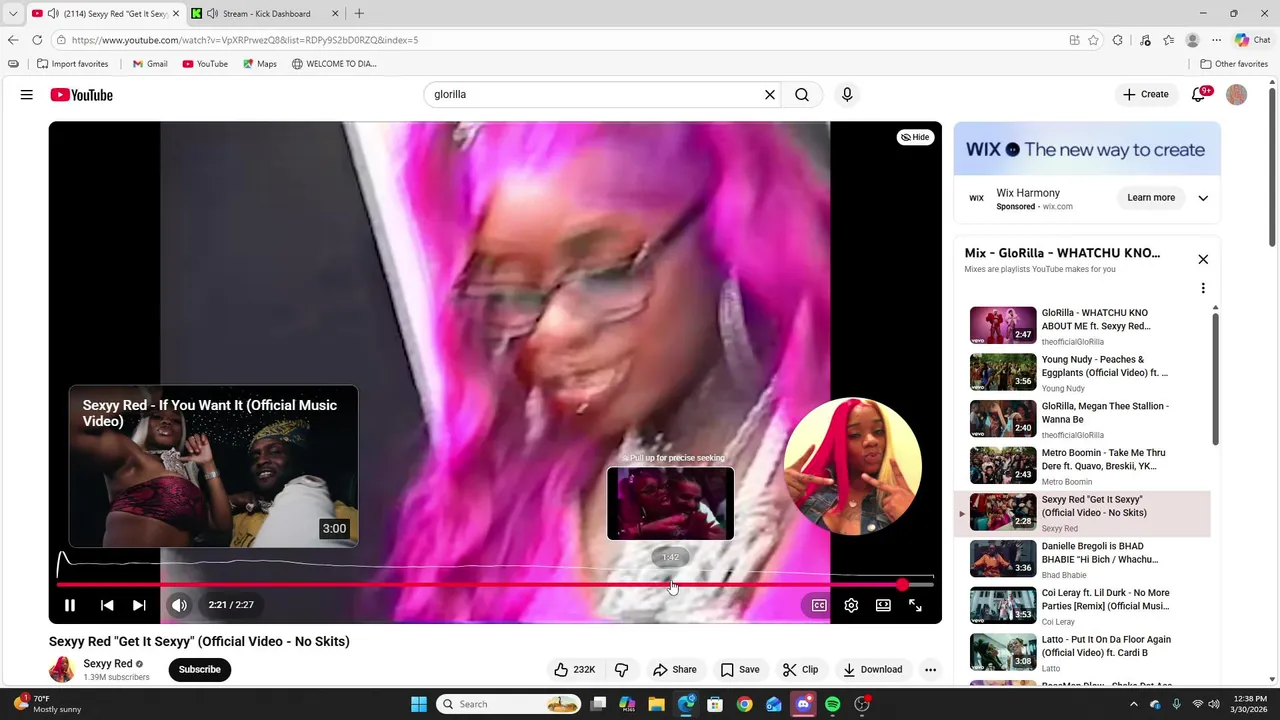Open suggested If You Want It video card

(213, 466)
